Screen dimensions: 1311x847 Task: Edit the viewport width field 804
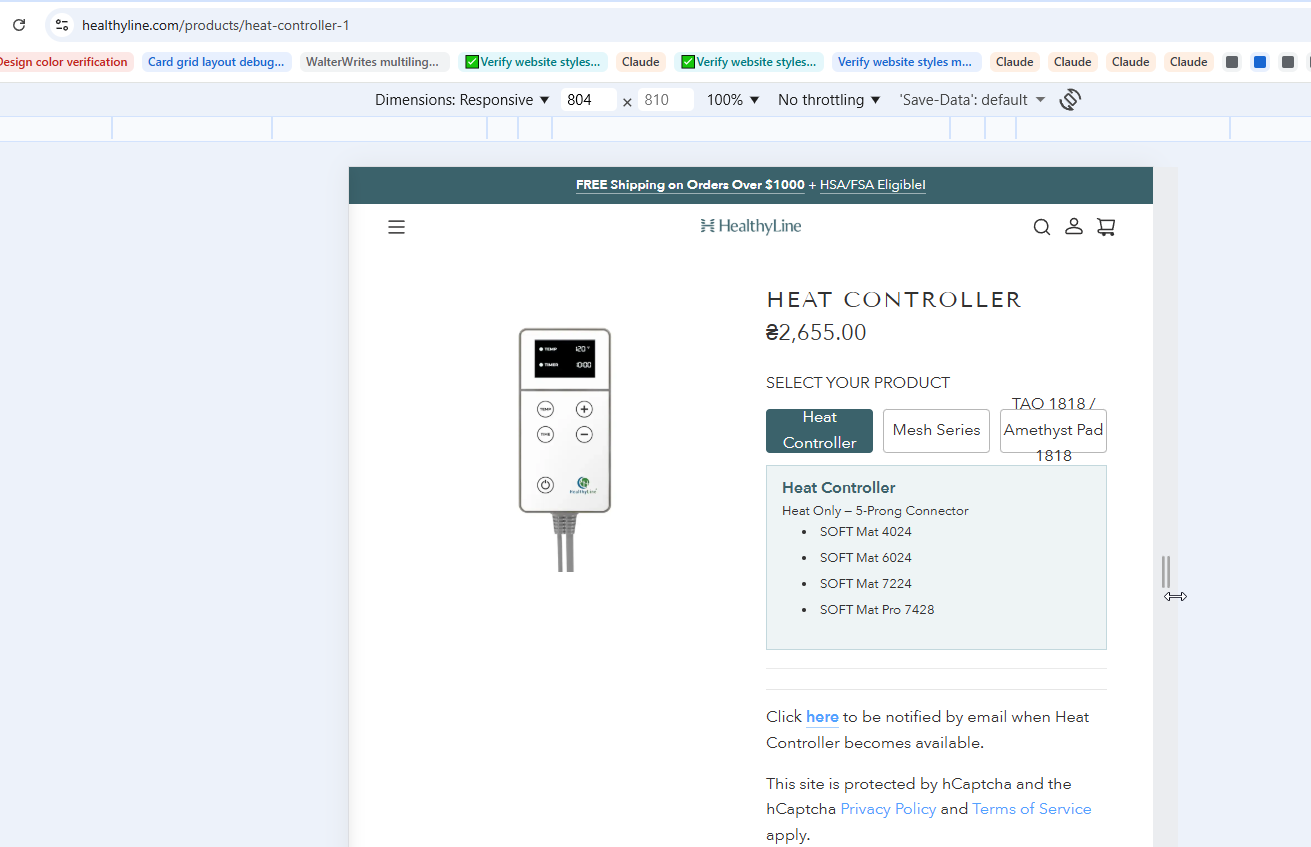(588, 100)
